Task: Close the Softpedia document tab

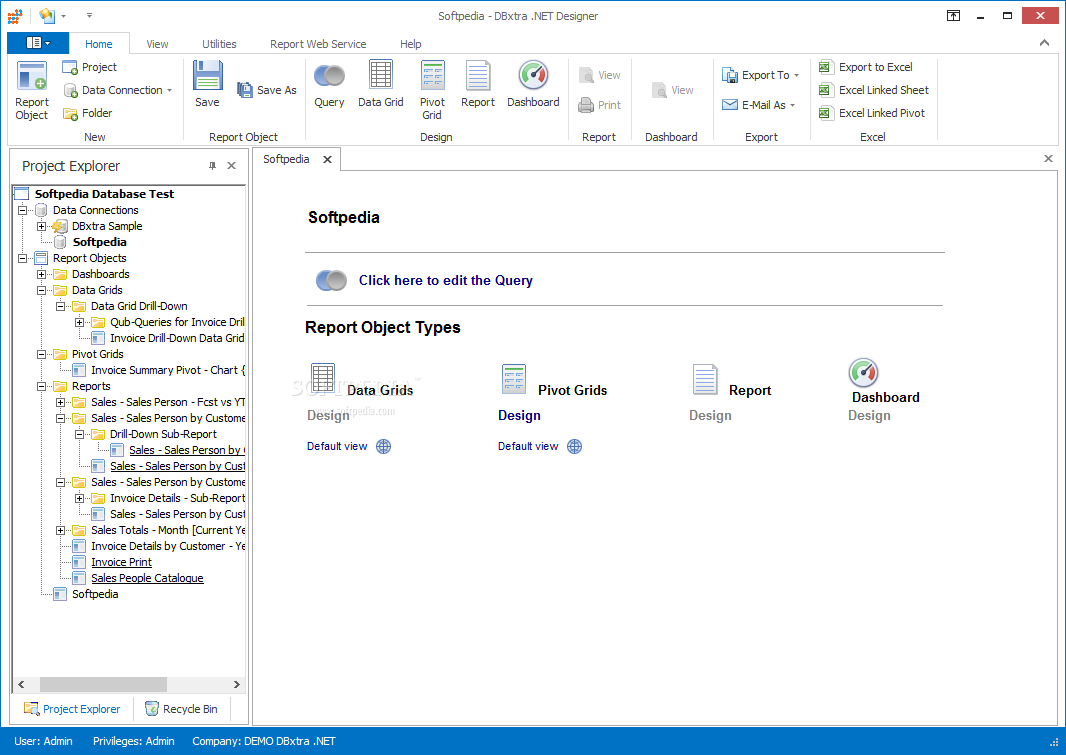Action: pyautogui.click(x=327, y=159)
